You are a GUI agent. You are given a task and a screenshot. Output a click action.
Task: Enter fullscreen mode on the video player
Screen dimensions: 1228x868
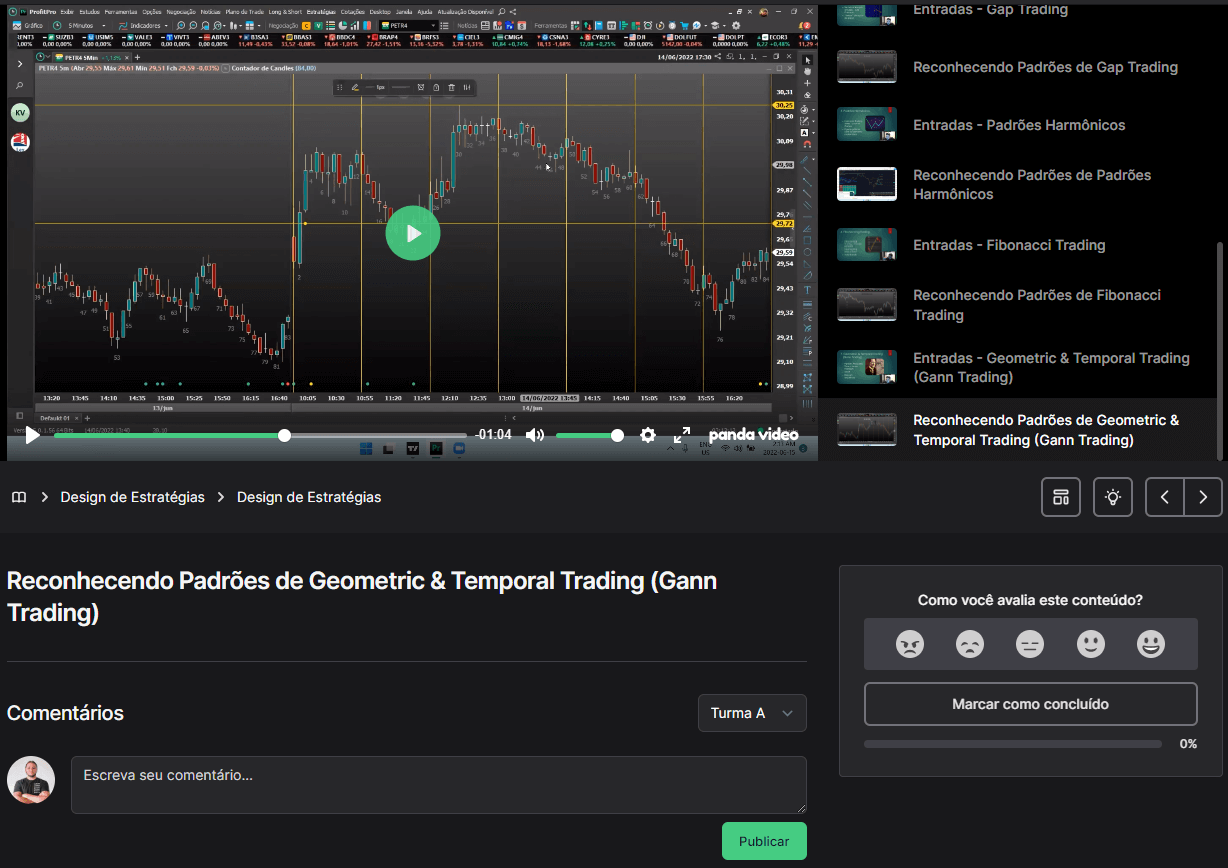(x=682, y=435)
